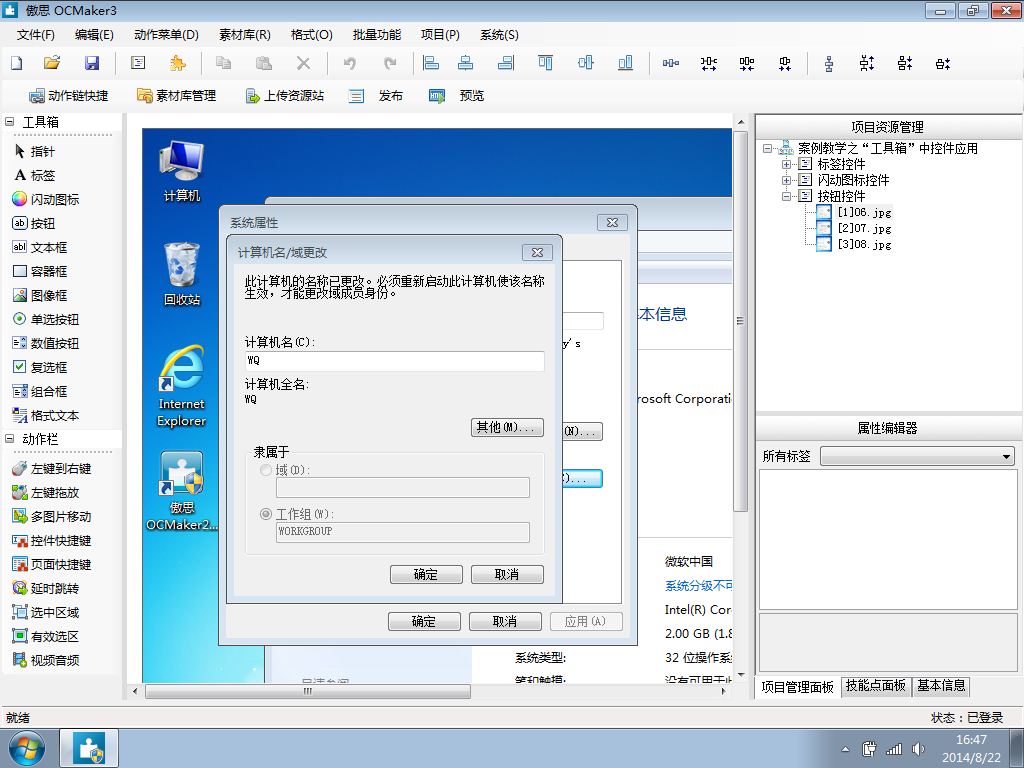Click the canvas vertical scrollbar thumb
The width and height of the screenshot is (1024, 768).
click(740, 321)
